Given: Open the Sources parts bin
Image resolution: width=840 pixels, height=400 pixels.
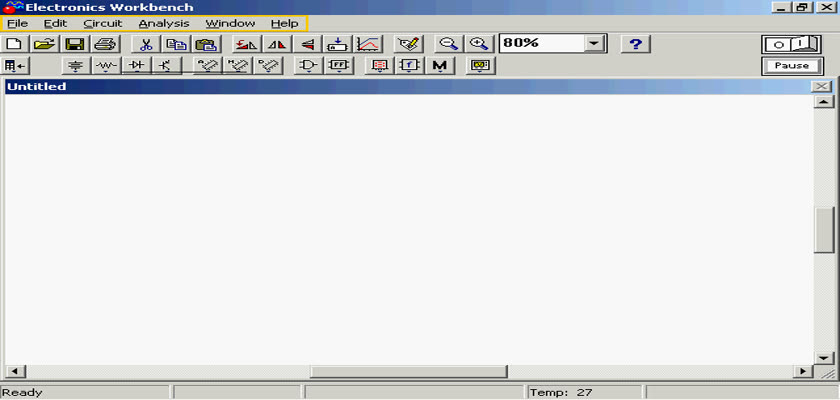Looking at the screenshot, I should [x=76, y=66].
